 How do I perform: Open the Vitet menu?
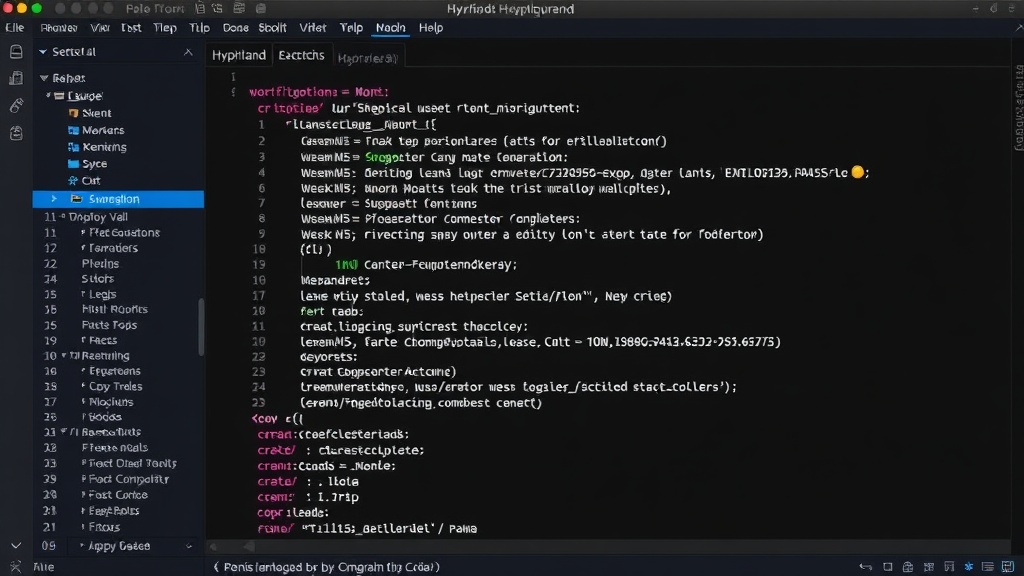[313, 27]
